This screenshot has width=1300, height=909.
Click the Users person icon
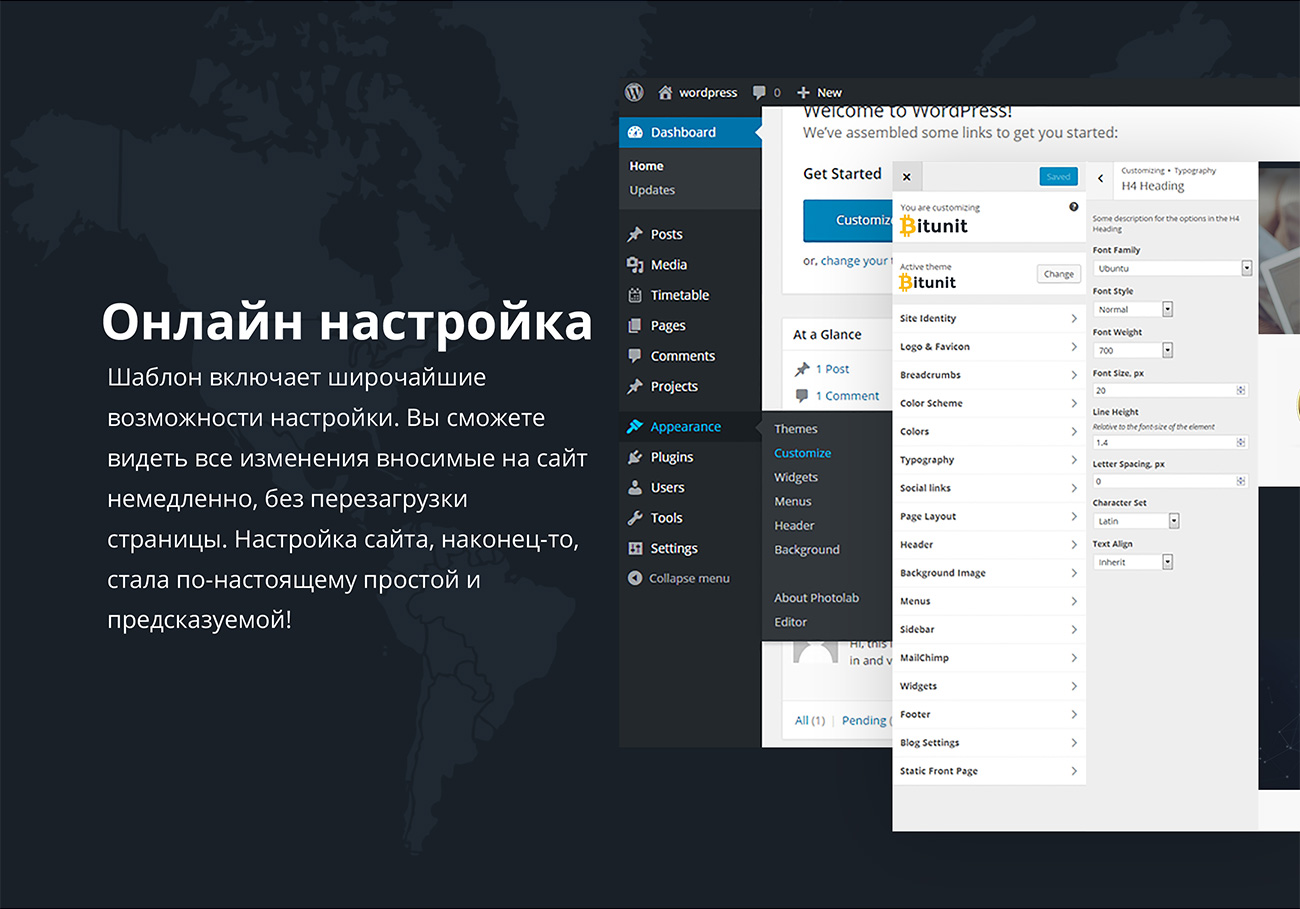pos(634,487)
